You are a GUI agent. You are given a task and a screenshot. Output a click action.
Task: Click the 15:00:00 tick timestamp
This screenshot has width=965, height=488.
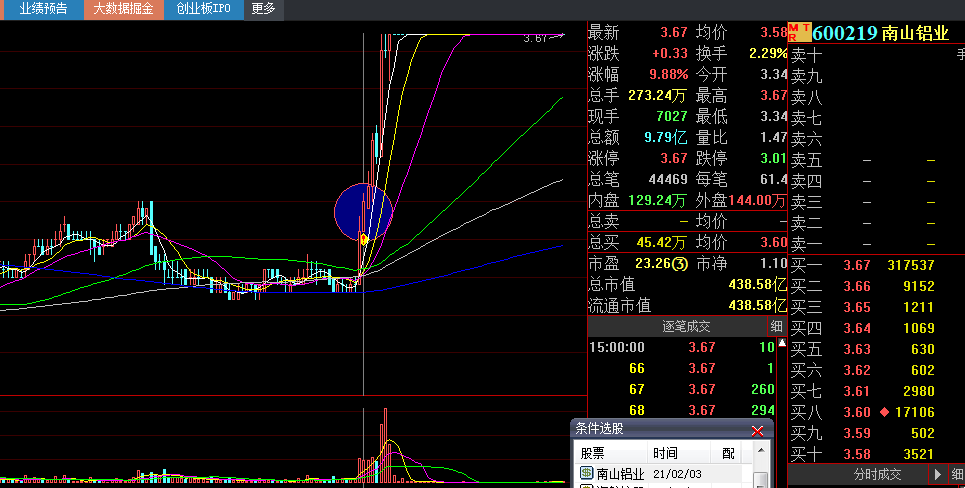[617, 347]
